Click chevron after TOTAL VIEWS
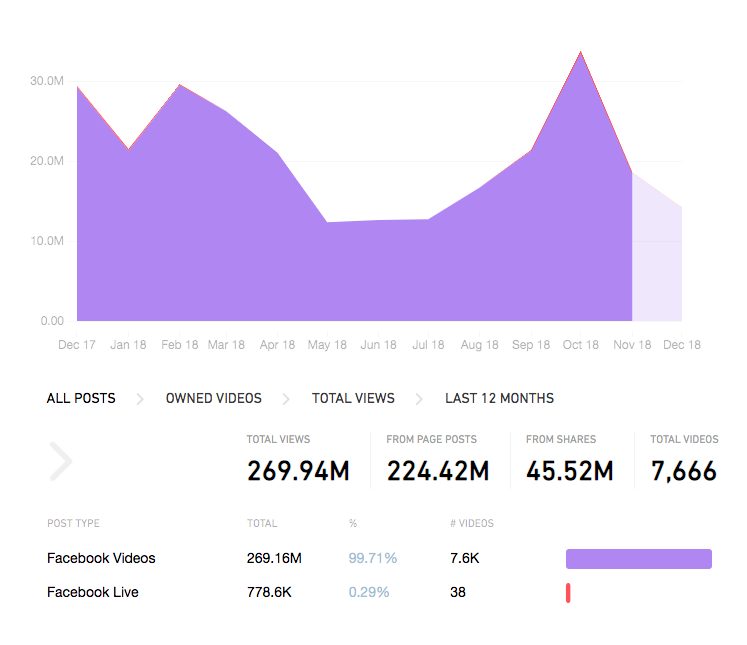Image resolution: width=747 pixels, height=645 pixels. [x=419, y=399]
